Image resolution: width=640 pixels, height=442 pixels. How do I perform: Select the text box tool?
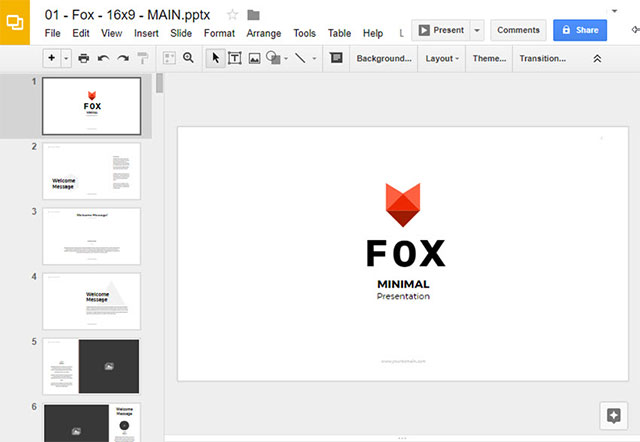click(235, 59)
